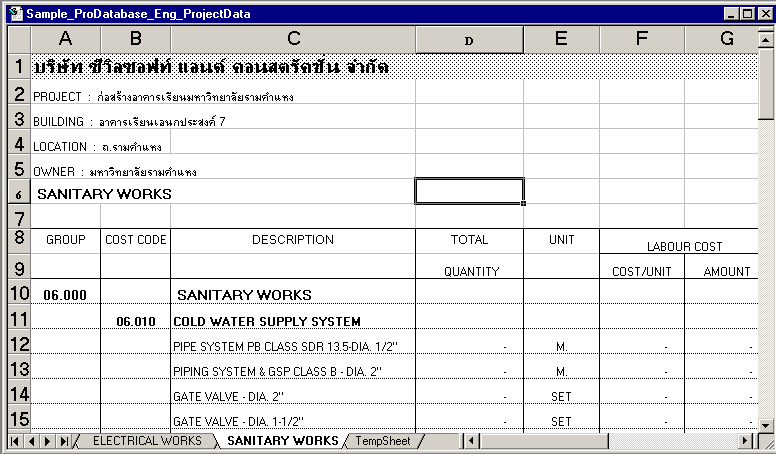Select row 6 header

pyautogui.click(x=19, y=192)
